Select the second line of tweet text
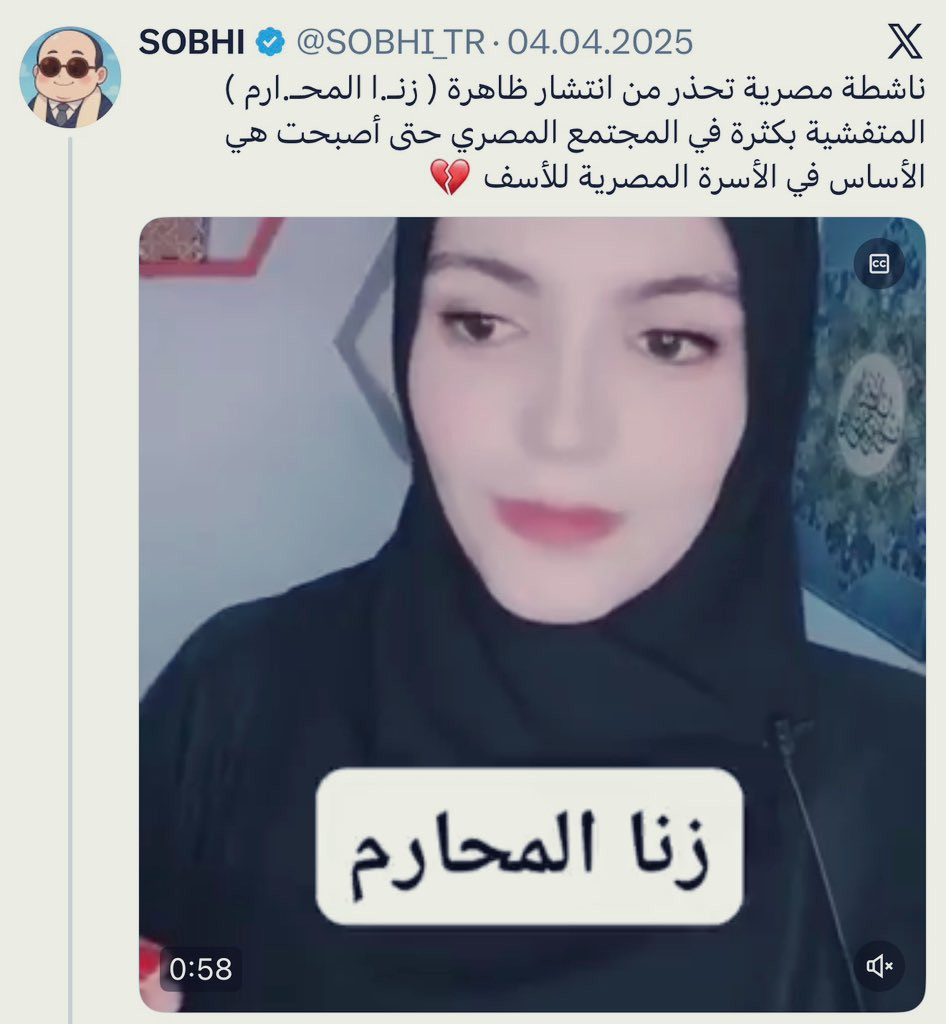Image resolution: width=946 pixels, height=1024 pixels. tap(575, 133)
